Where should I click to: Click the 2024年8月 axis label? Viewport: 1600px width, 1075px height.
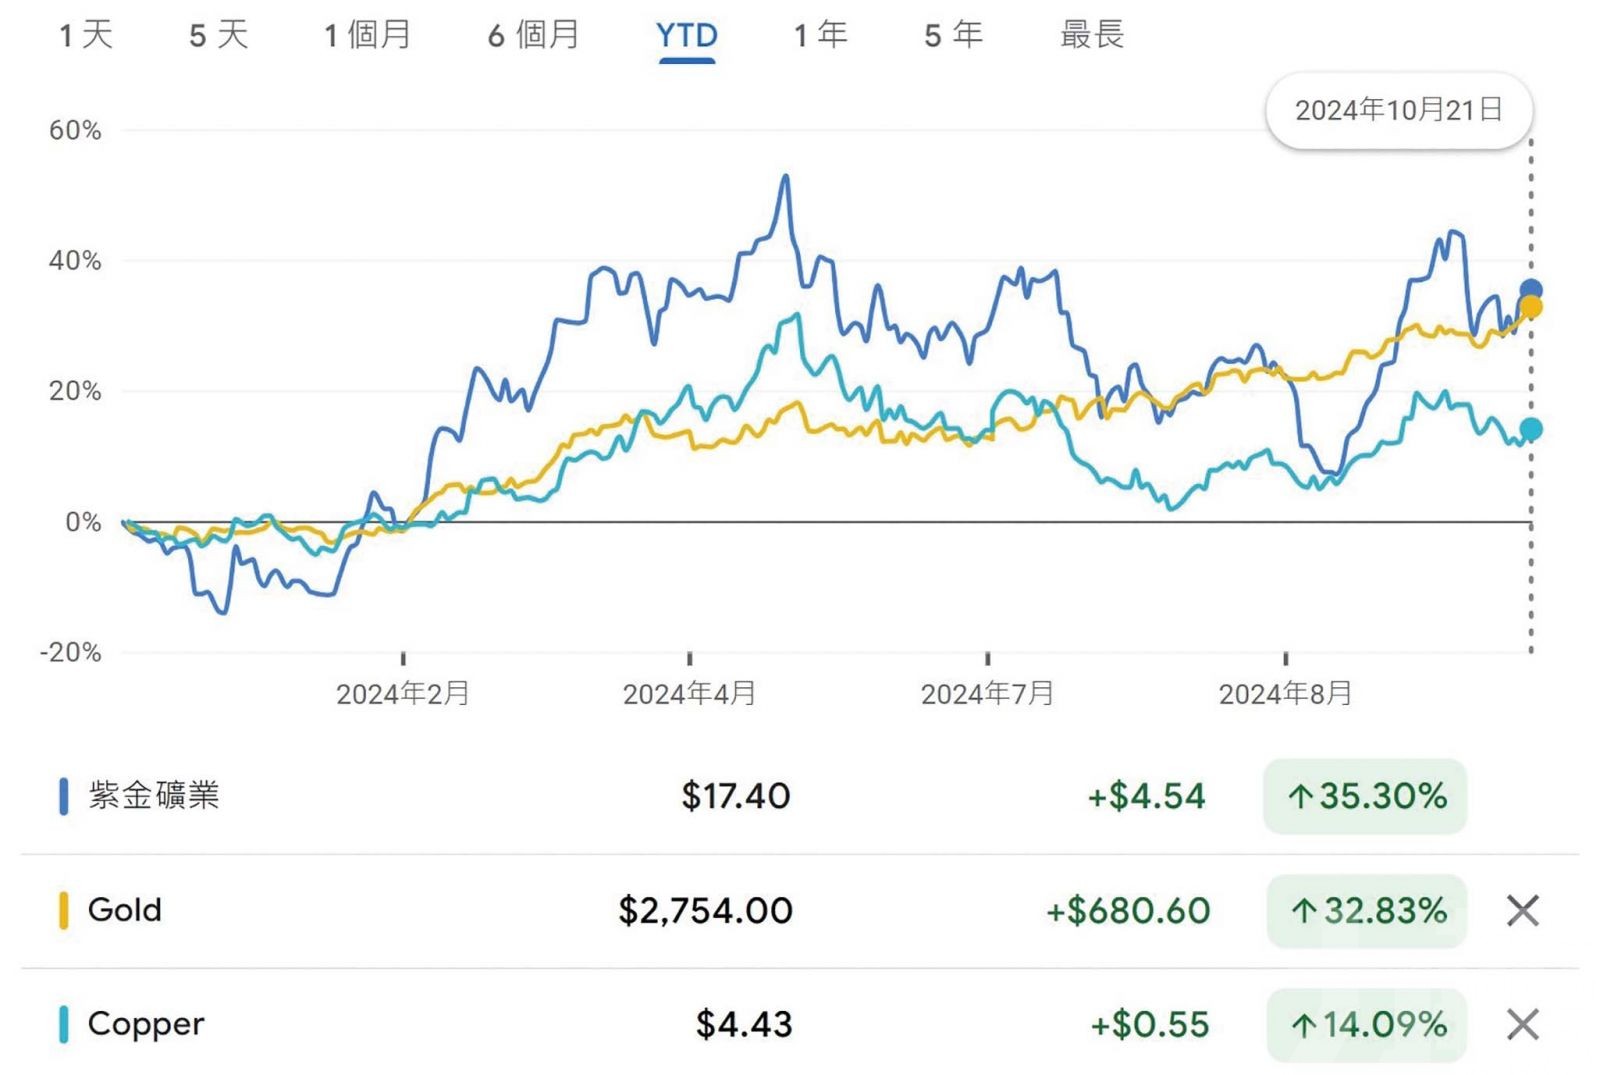pyautogui.click(x=1286, y=693)
